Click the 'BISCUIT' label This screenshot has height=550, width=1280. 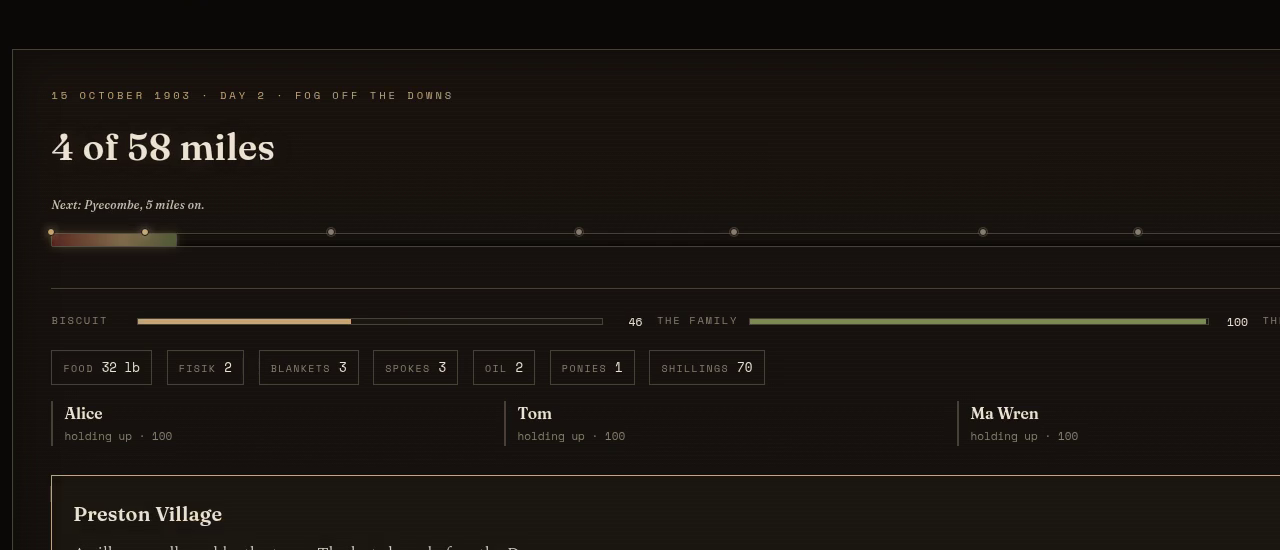(x=80, y=321)
